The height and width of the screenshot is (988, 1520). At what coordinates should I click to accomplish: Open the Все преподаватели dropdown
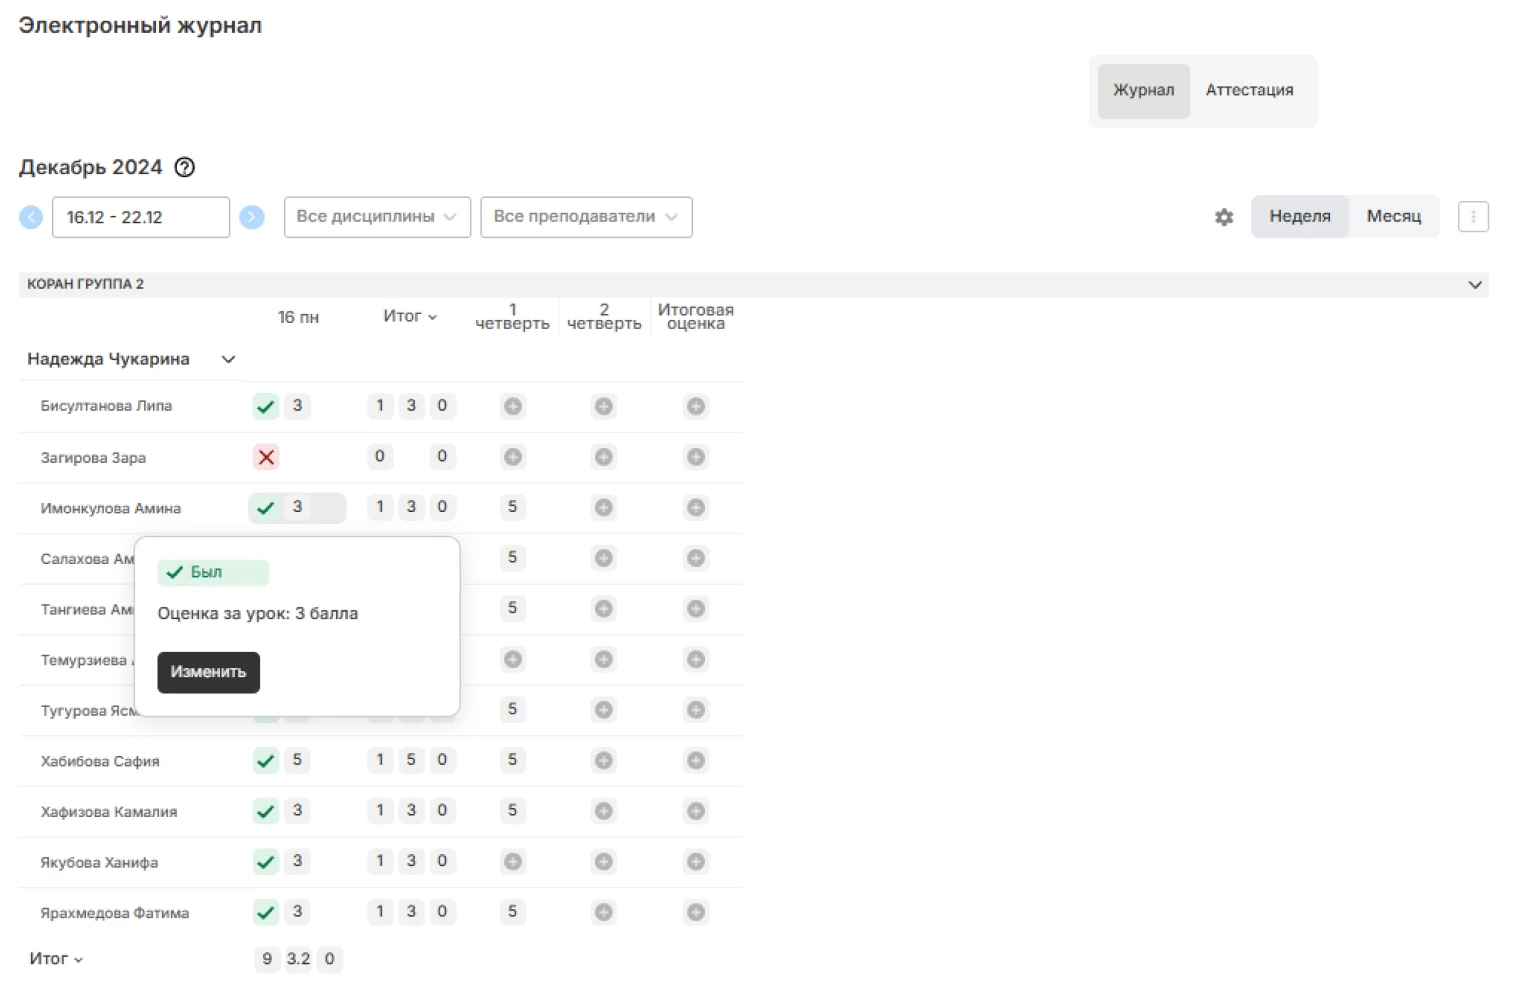[586, 217]
